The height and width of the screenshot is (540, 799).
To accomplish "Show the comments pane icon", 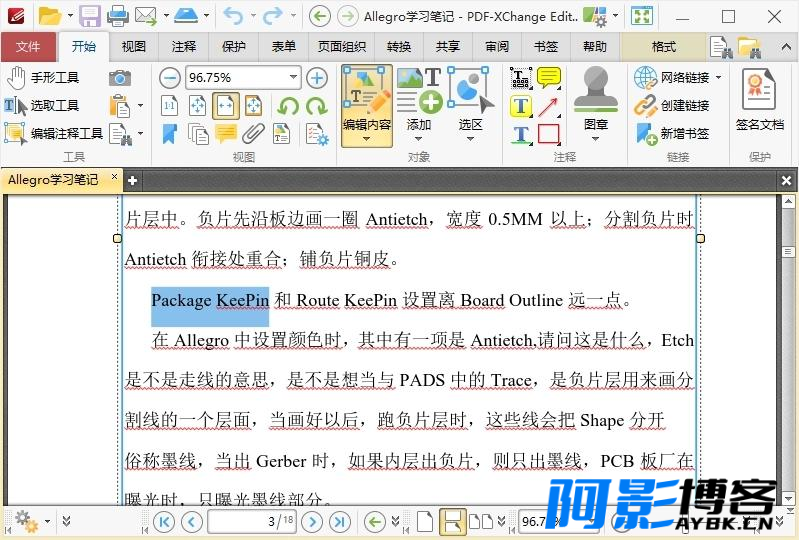I will tap(226, 134).
